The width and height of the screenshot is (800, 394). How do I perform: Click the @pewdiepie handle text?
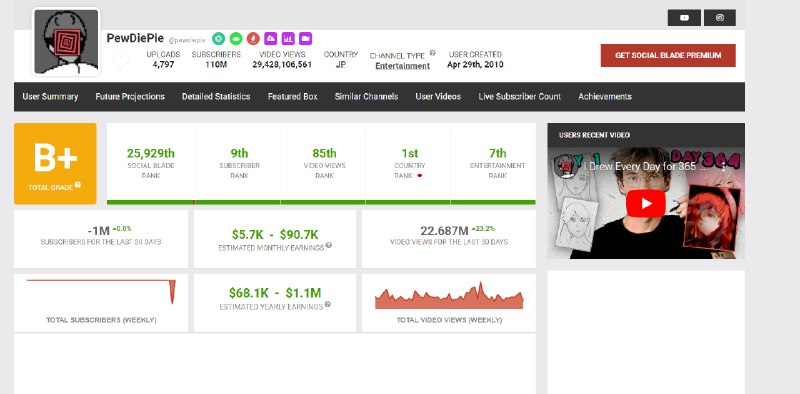point(187,40)
